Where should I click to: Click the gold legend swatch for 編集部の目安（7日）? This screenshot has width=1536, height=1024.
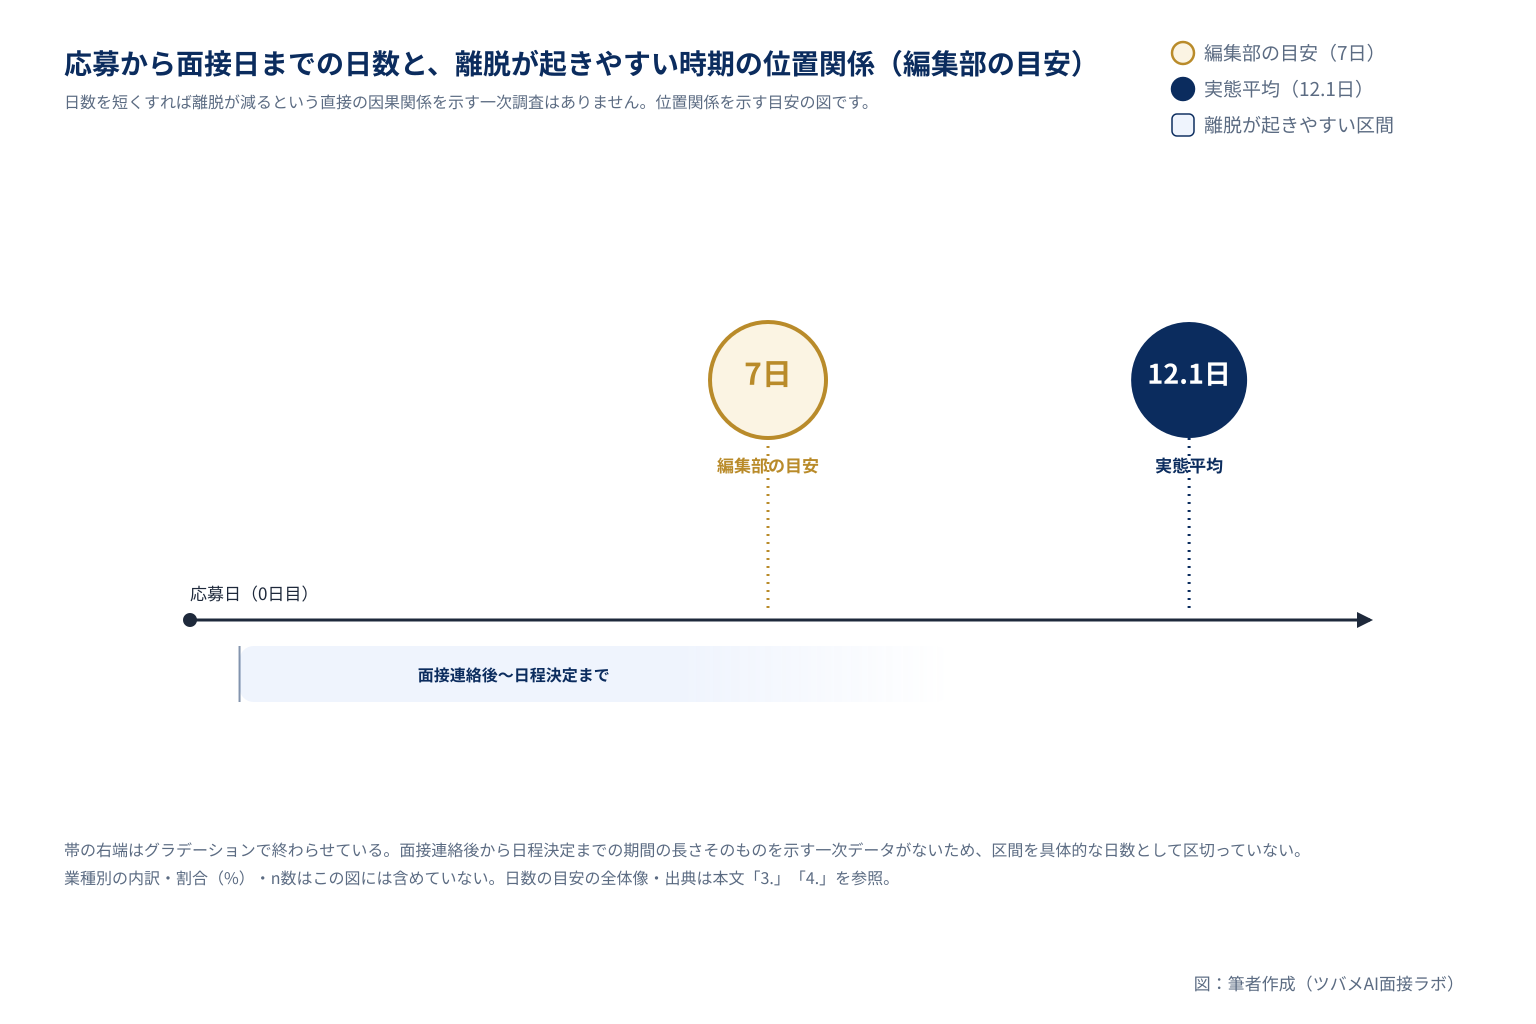(x=1183, y=53)
